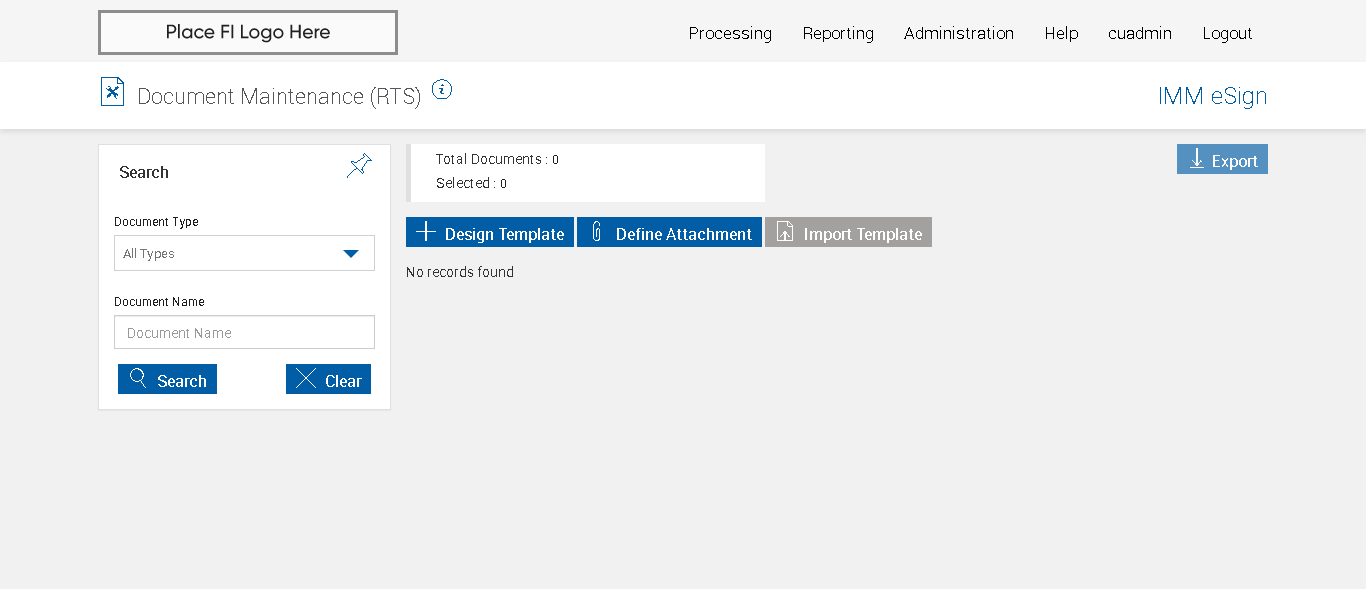Click the paperclip icon for Define Attachment
The width and height of the screenshot is (1366, 589).
tap(597, 232)
